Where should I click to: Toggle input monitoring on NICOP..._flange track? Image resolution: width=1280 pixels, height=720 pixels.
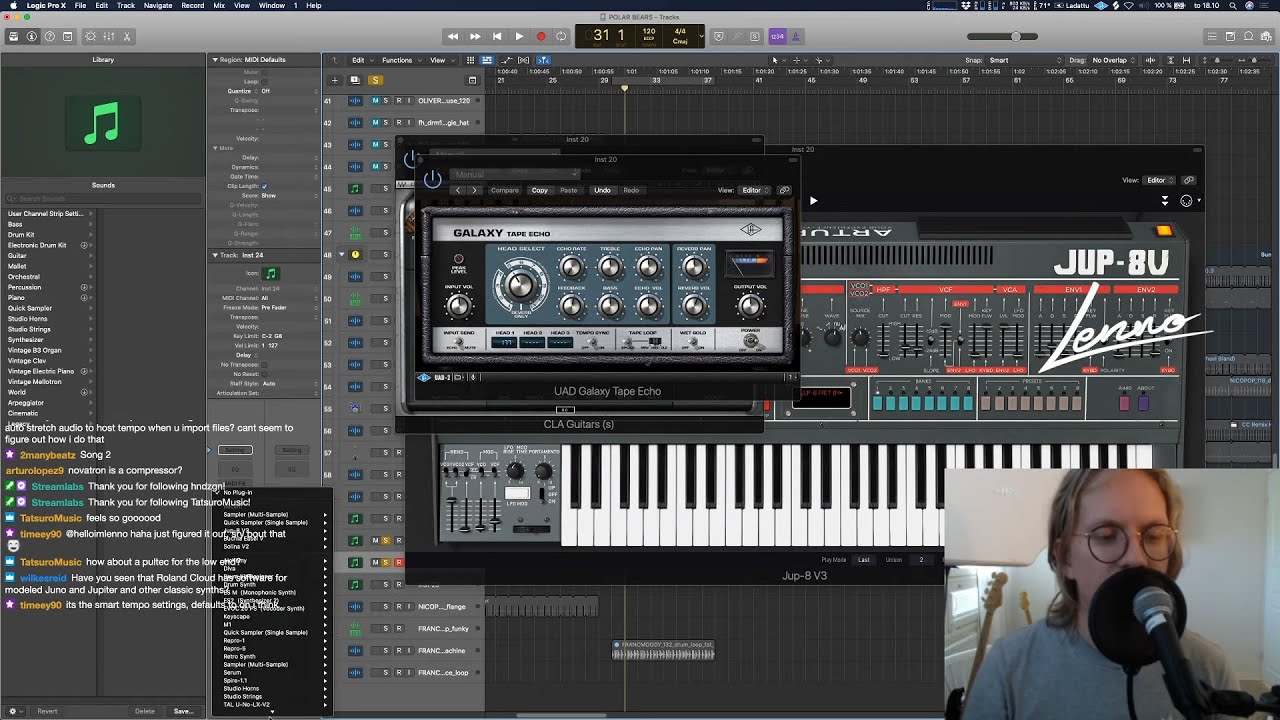[409, 607]
